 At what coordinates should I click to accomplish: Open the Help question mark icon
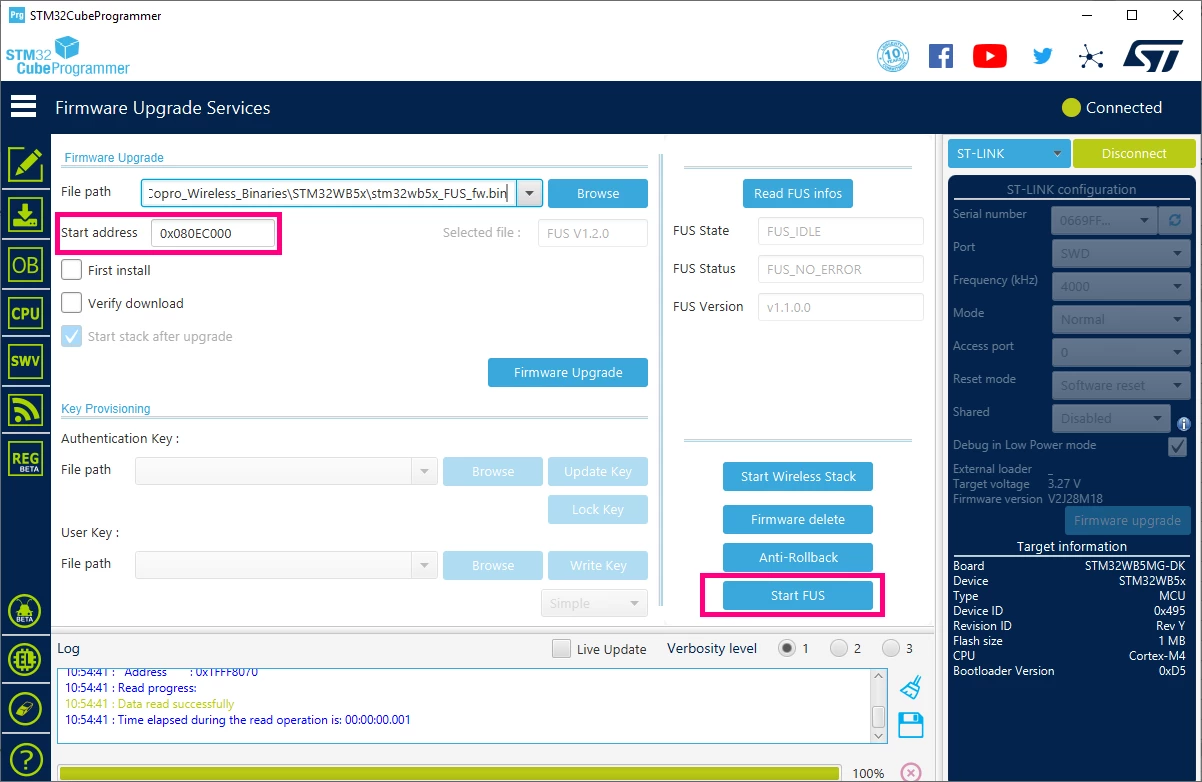tap(25, 758)
